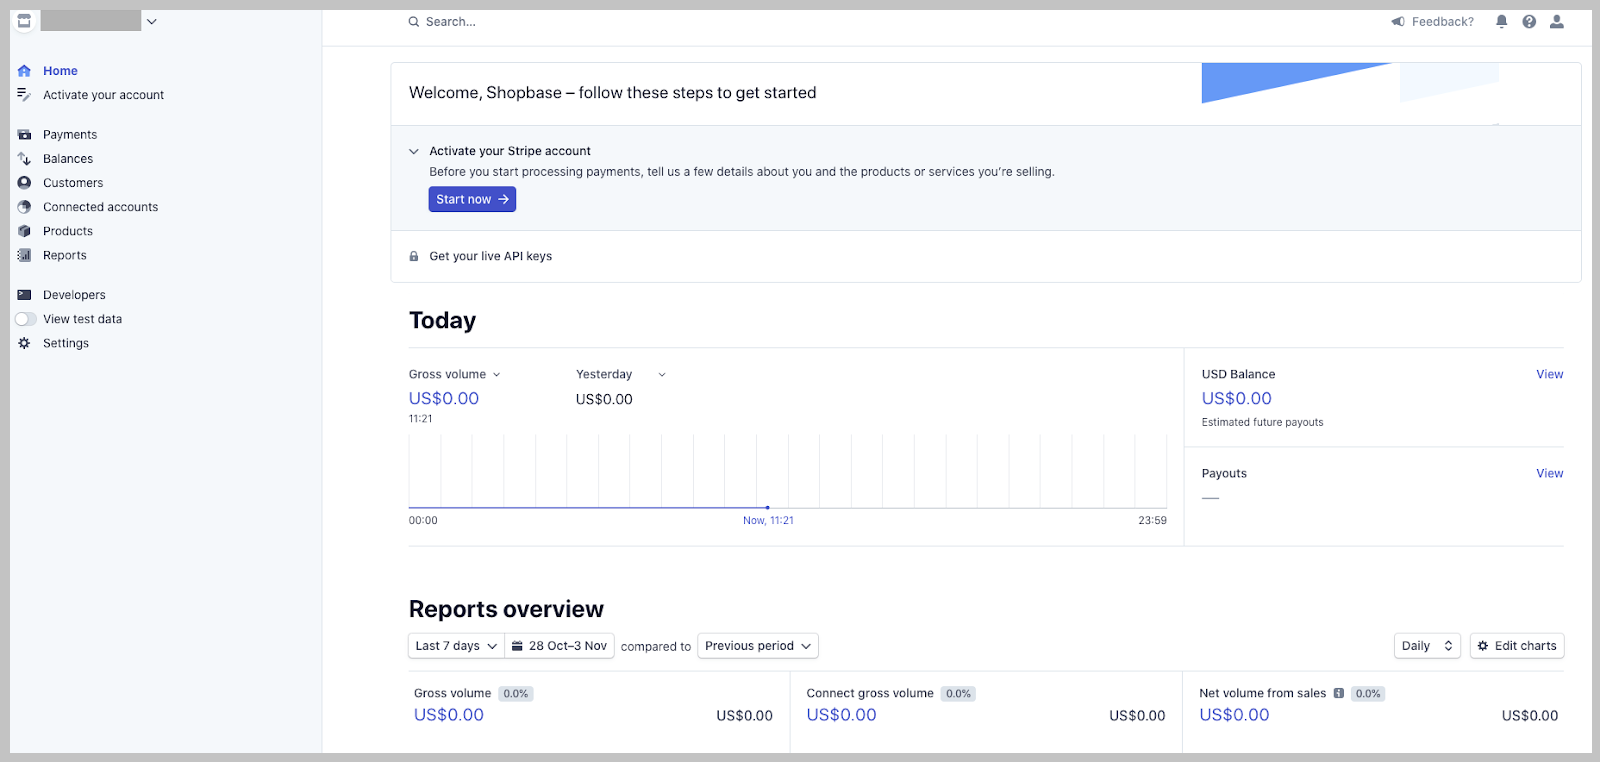Click the Products box icon
This screenshot has height=762, width=1600.
pos(24,231)
